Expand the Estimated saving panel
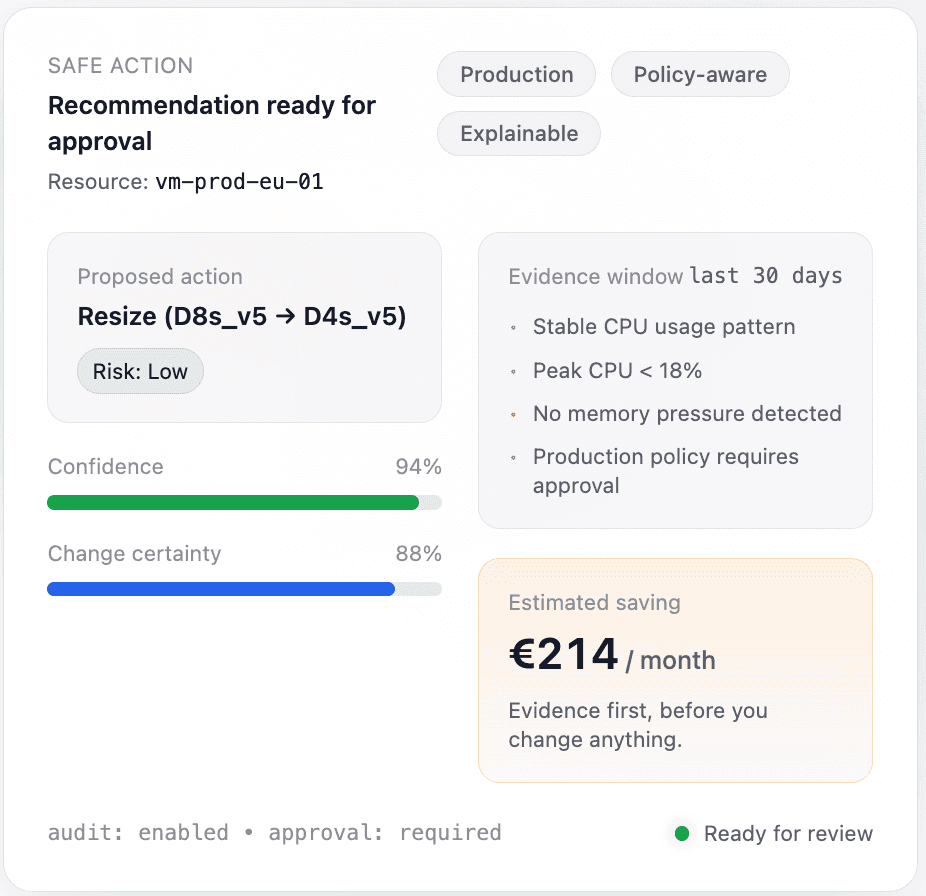This screenshot has height=896, width=926. tap(676, 670)
